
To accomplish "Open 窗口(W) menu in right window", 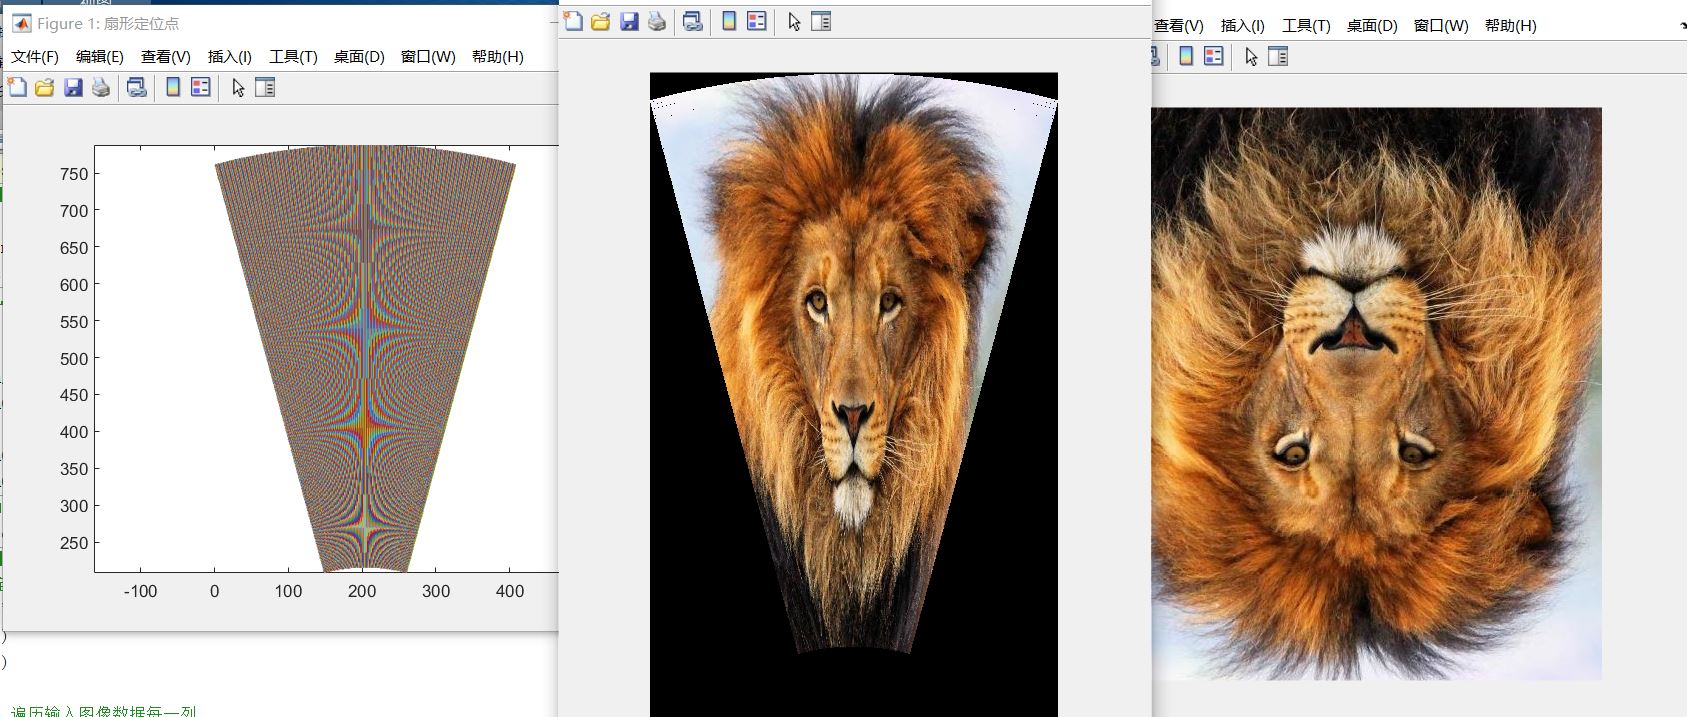I will pyautogui.click(x=1441, y=26).
